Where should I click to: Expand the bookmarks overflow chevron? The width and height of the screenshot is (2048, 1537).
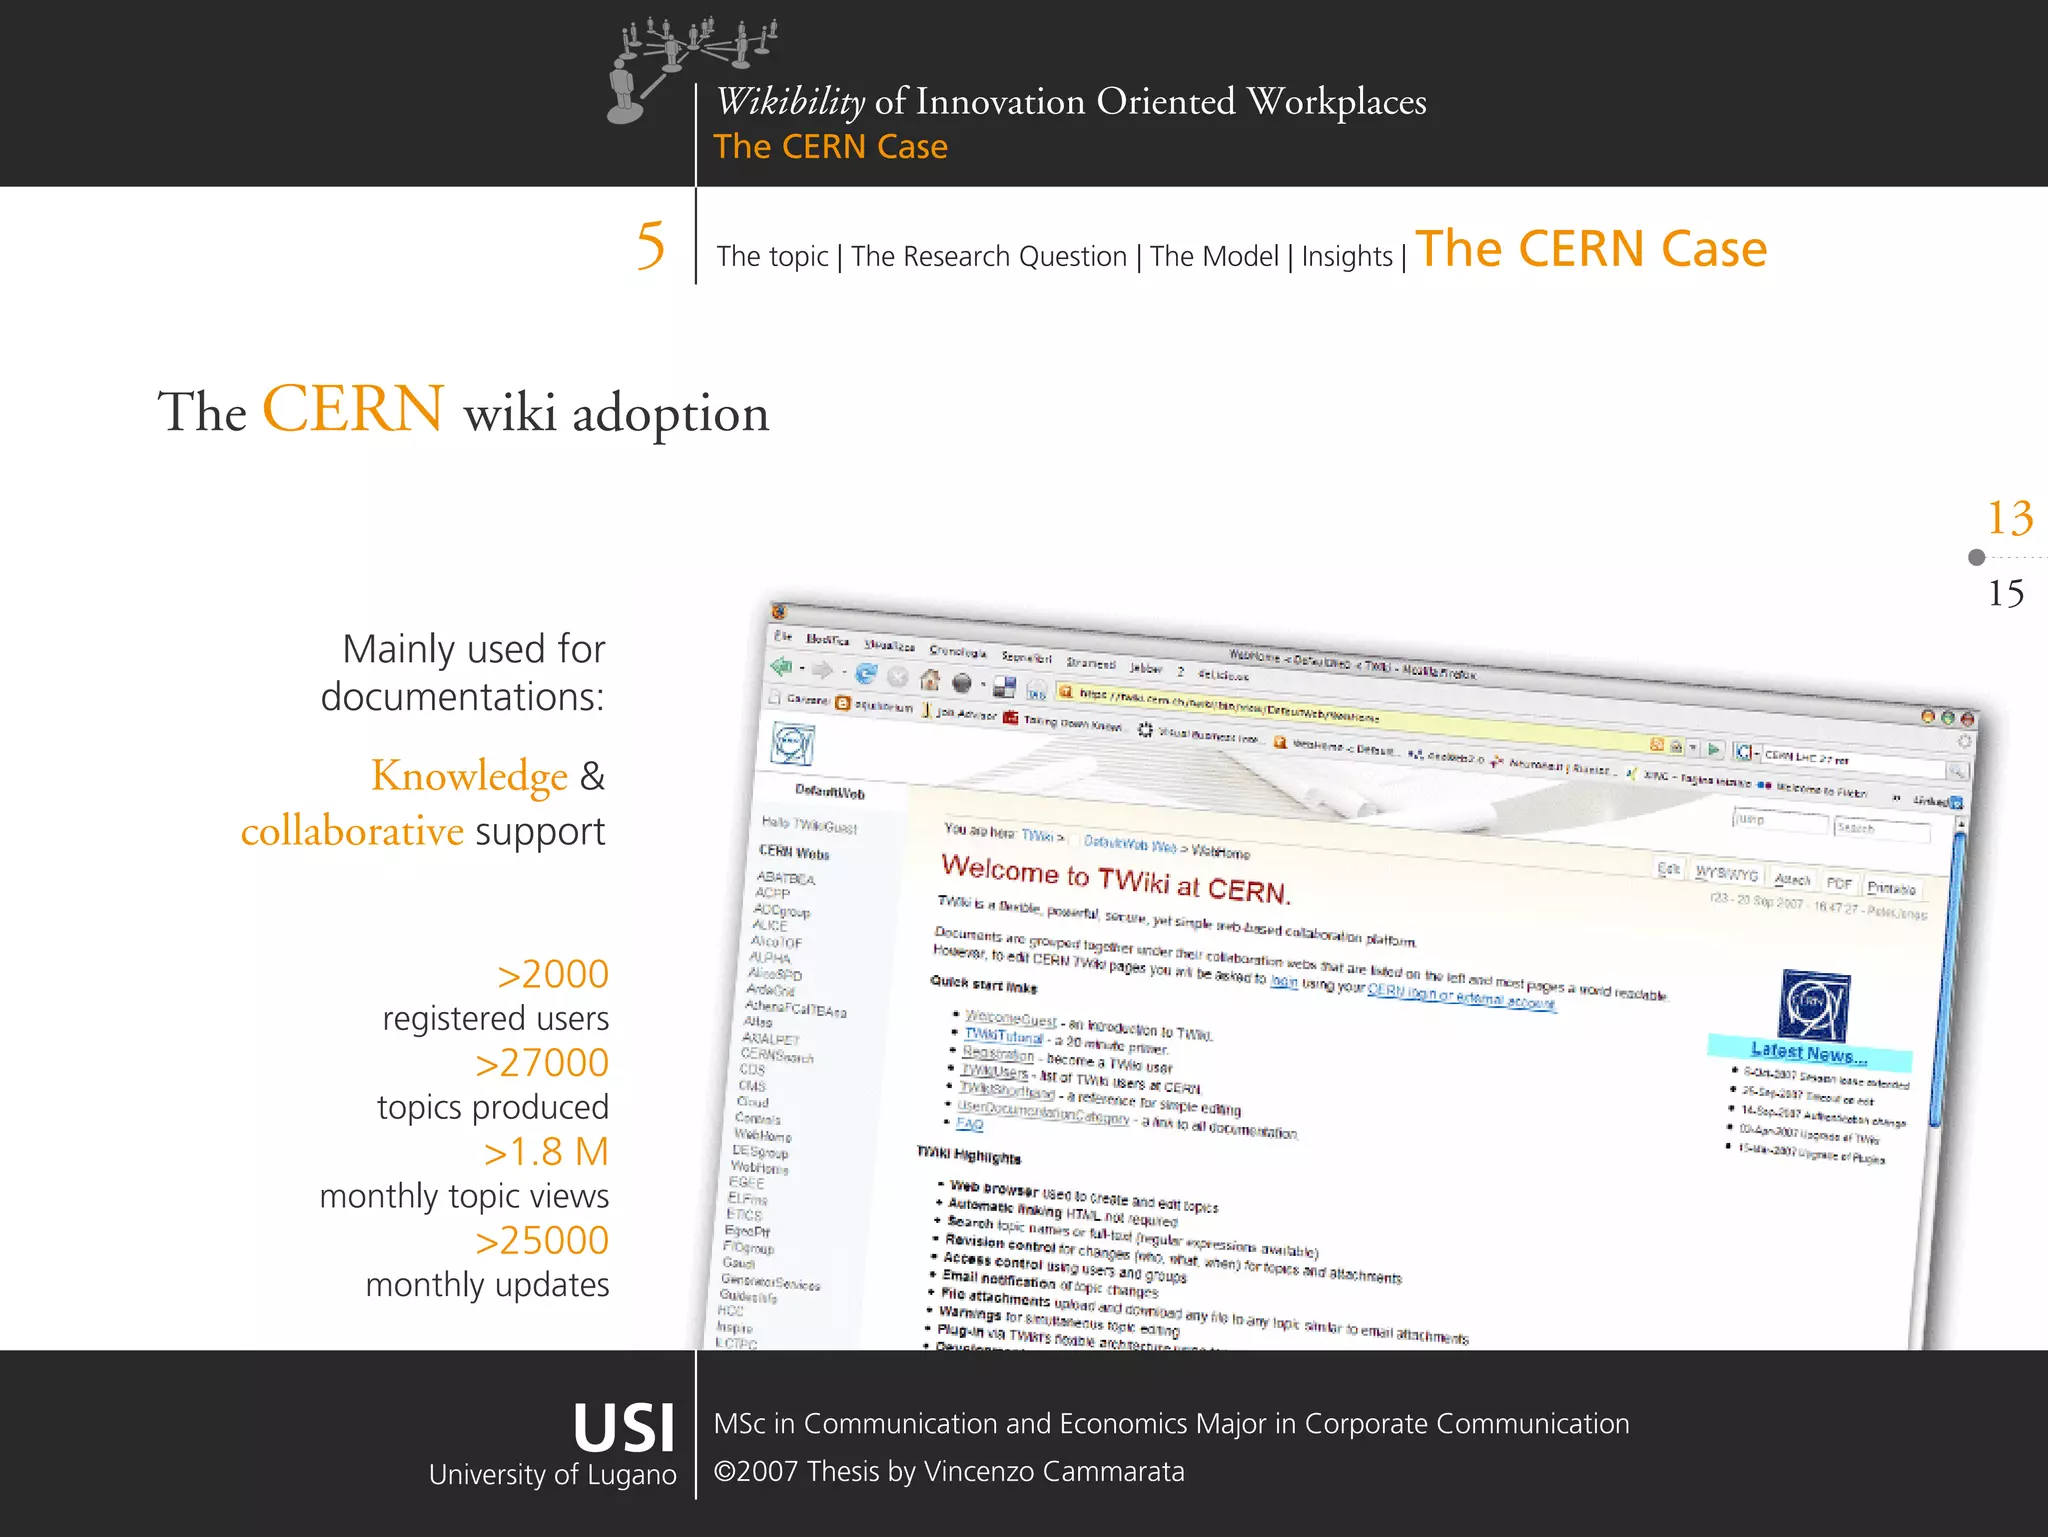[x=1897, y=798]
